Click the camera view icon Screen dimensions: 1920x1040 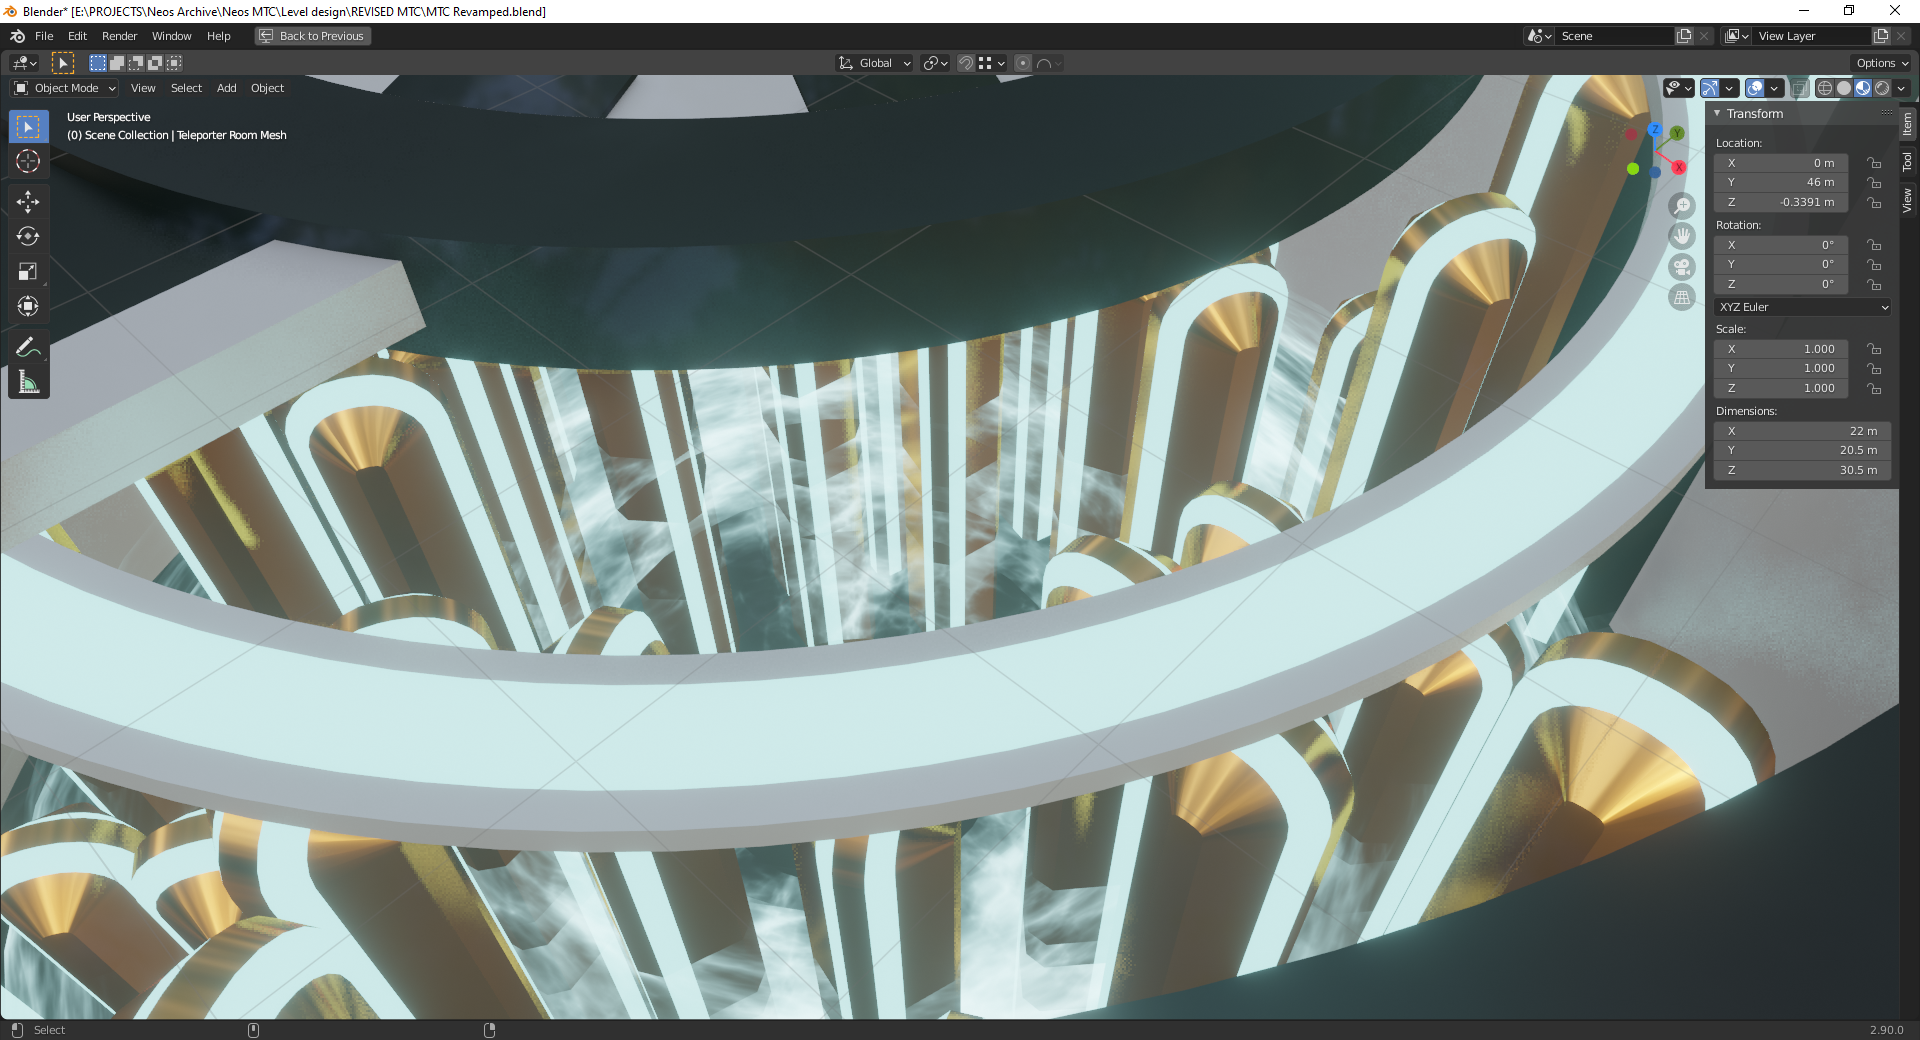click(1682, 267)
